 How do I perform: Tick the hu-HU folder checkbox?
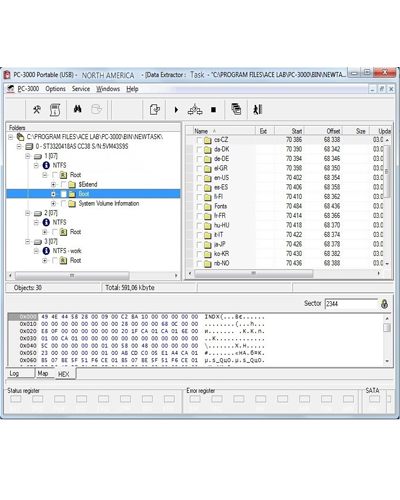(x=199, y=226)
